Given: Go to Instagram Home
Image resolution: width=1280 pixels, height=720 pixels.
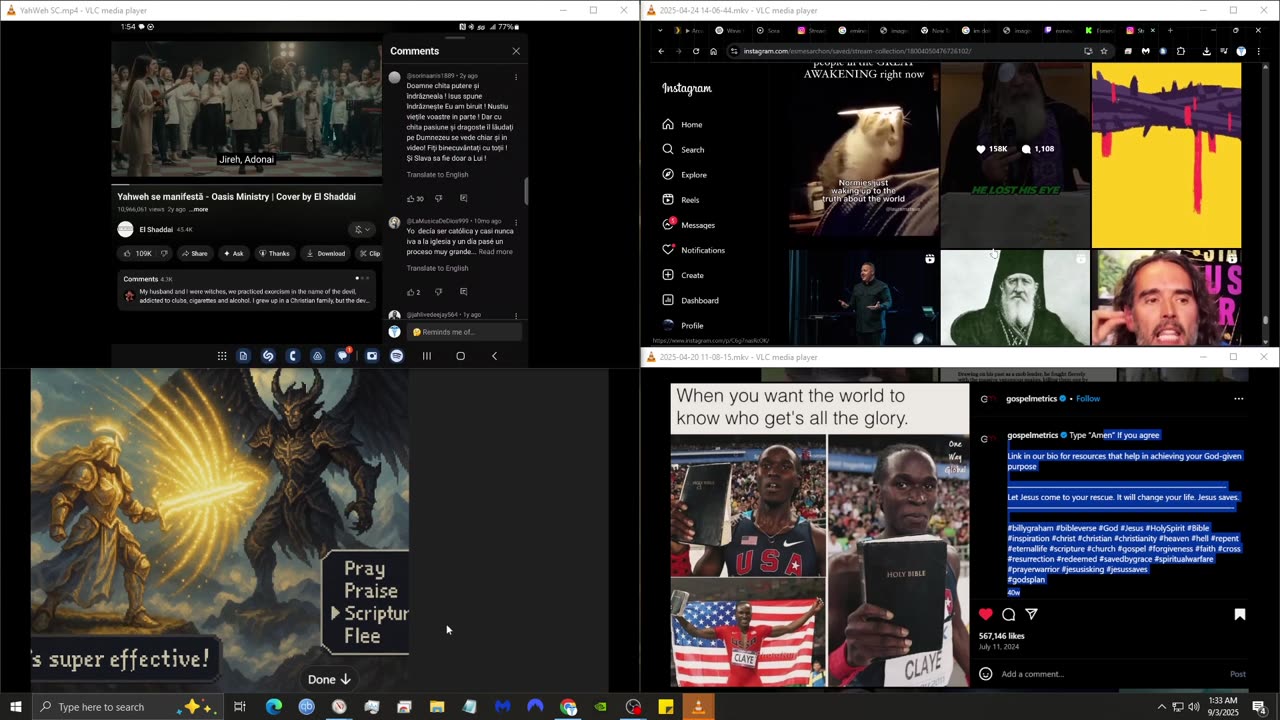Looking at the screenshot, I should click(x=682, y=124).
